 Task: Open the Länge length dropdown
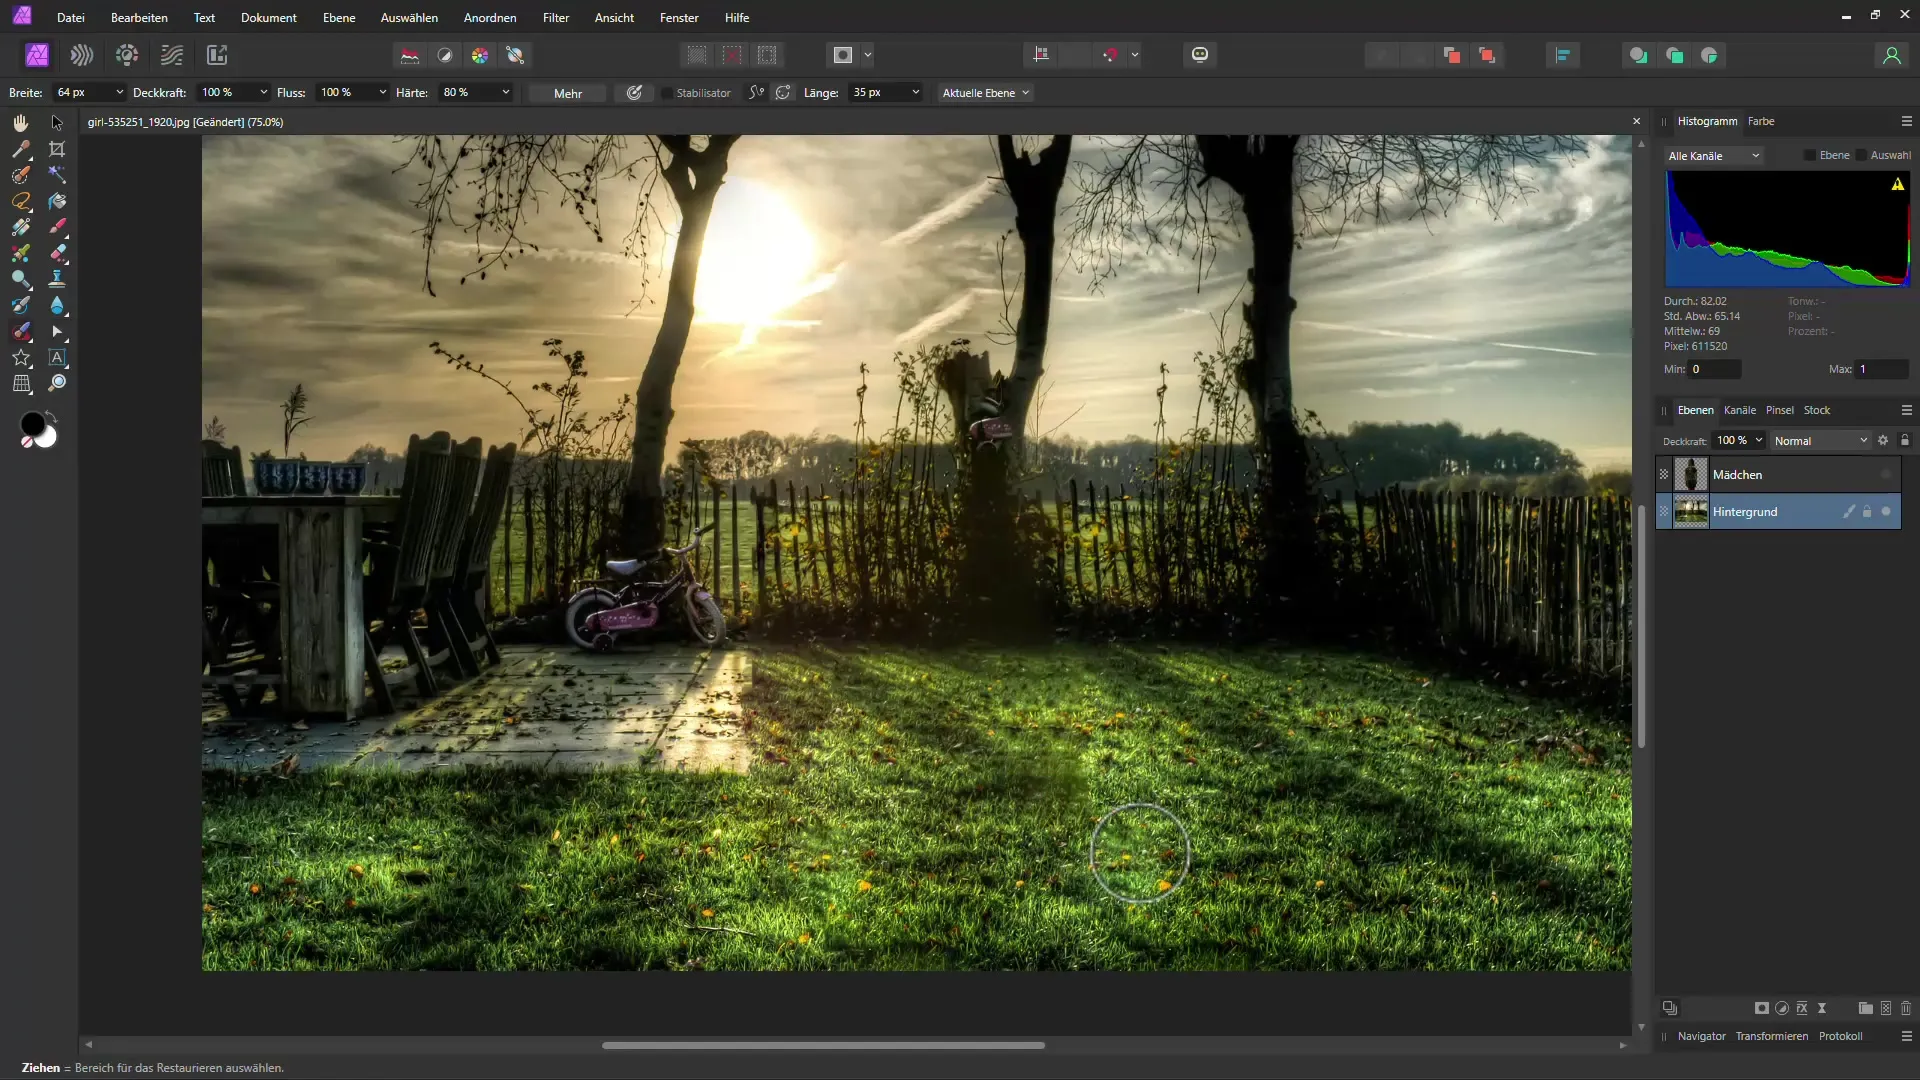point(915,92)
